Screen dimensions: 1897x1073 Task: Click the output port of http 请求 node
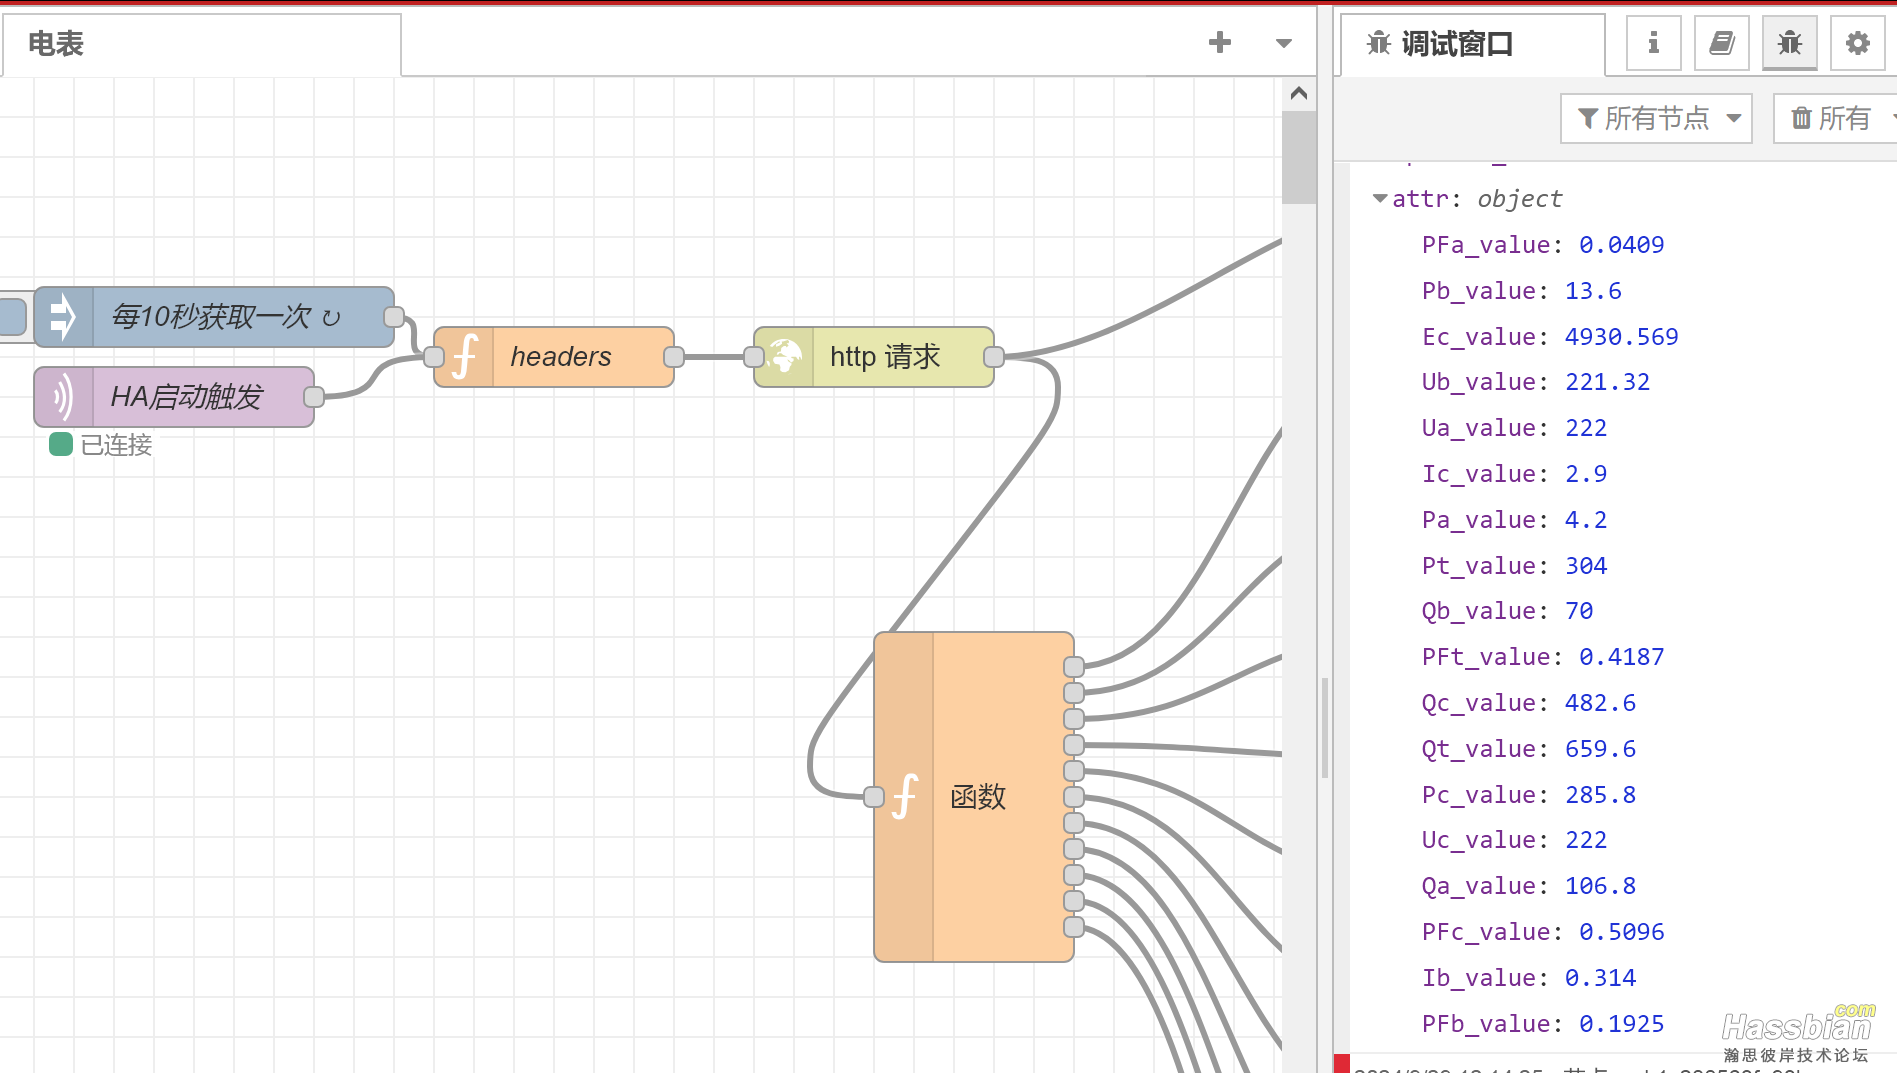994,357
